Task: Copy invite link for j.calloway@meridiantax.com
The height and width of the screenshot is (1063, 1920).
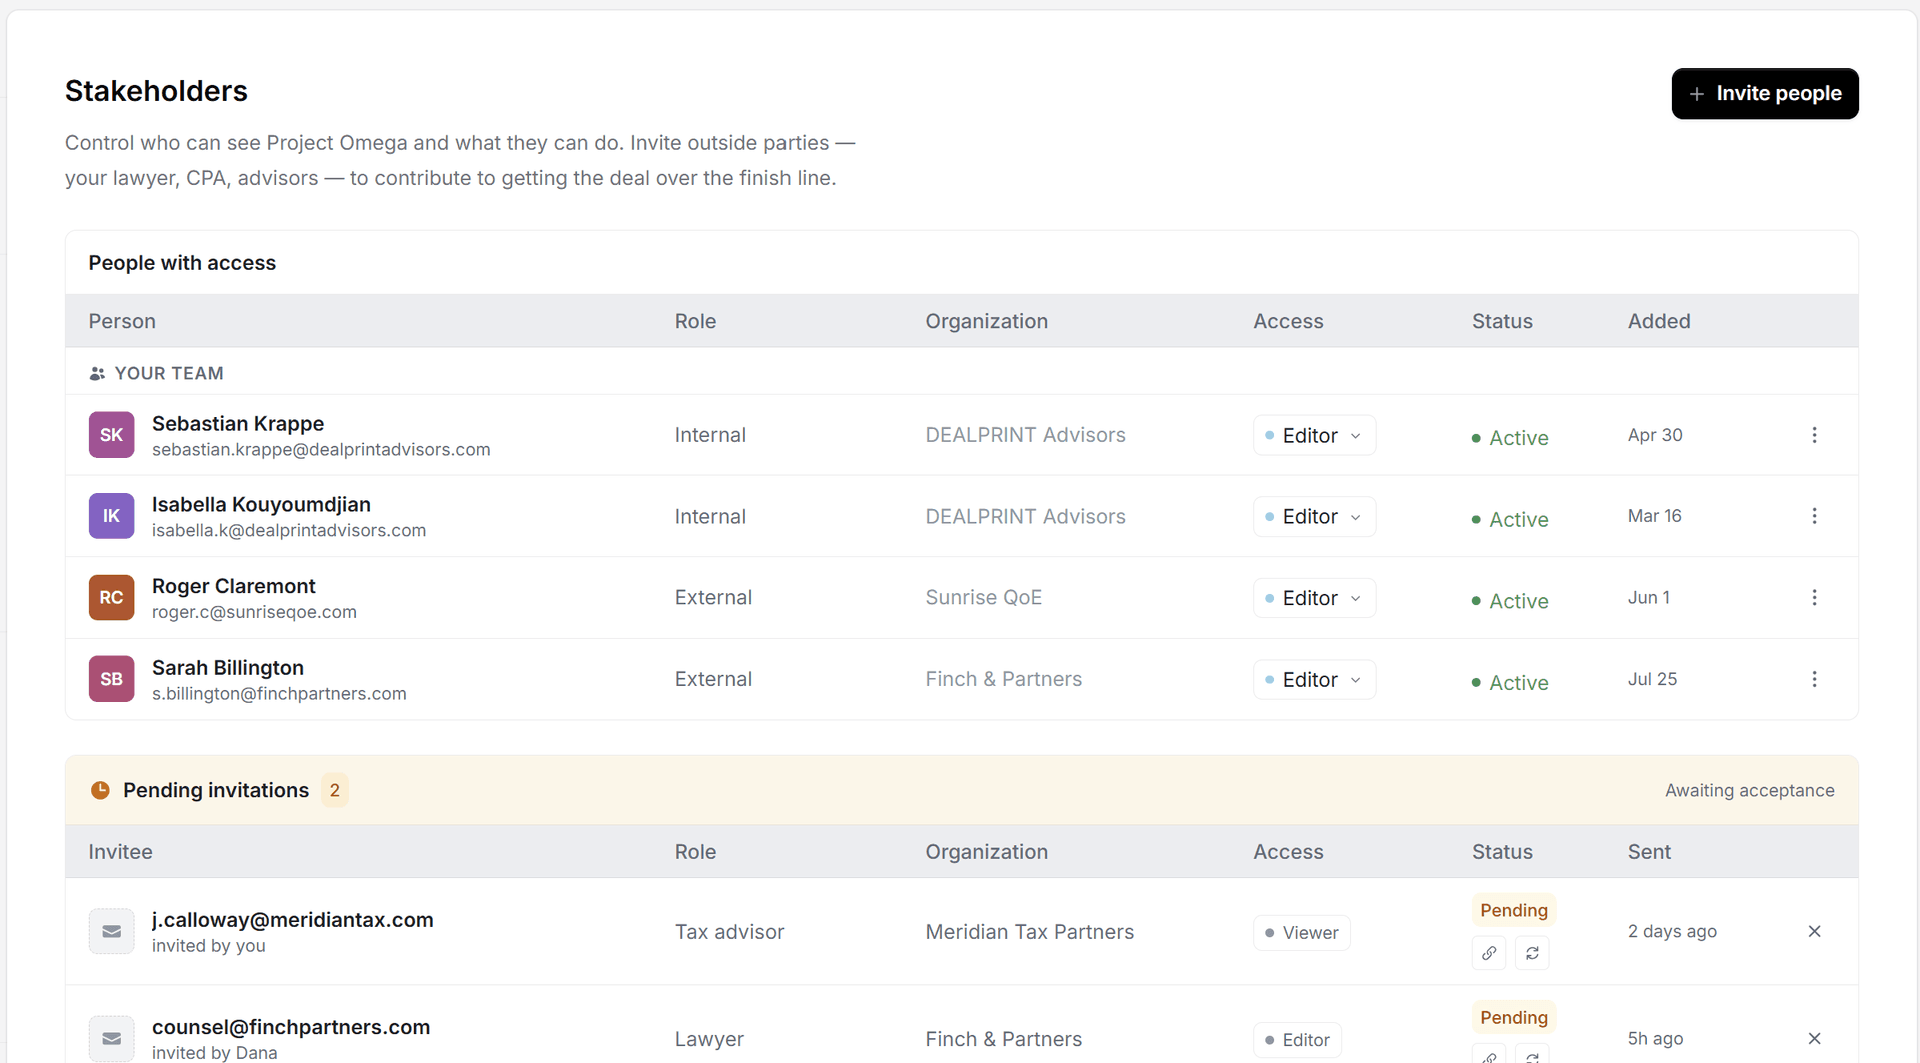Action: (1489, 953)
